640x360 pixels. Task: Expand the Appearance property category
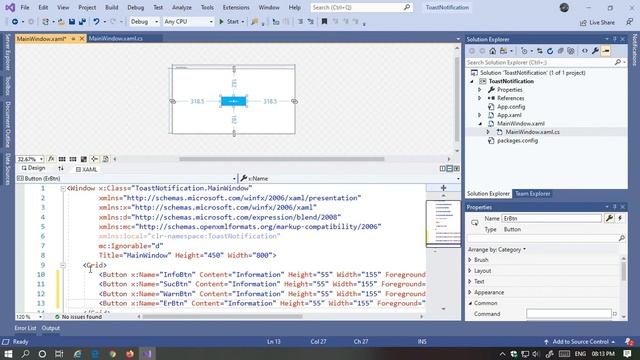[470, 292]
